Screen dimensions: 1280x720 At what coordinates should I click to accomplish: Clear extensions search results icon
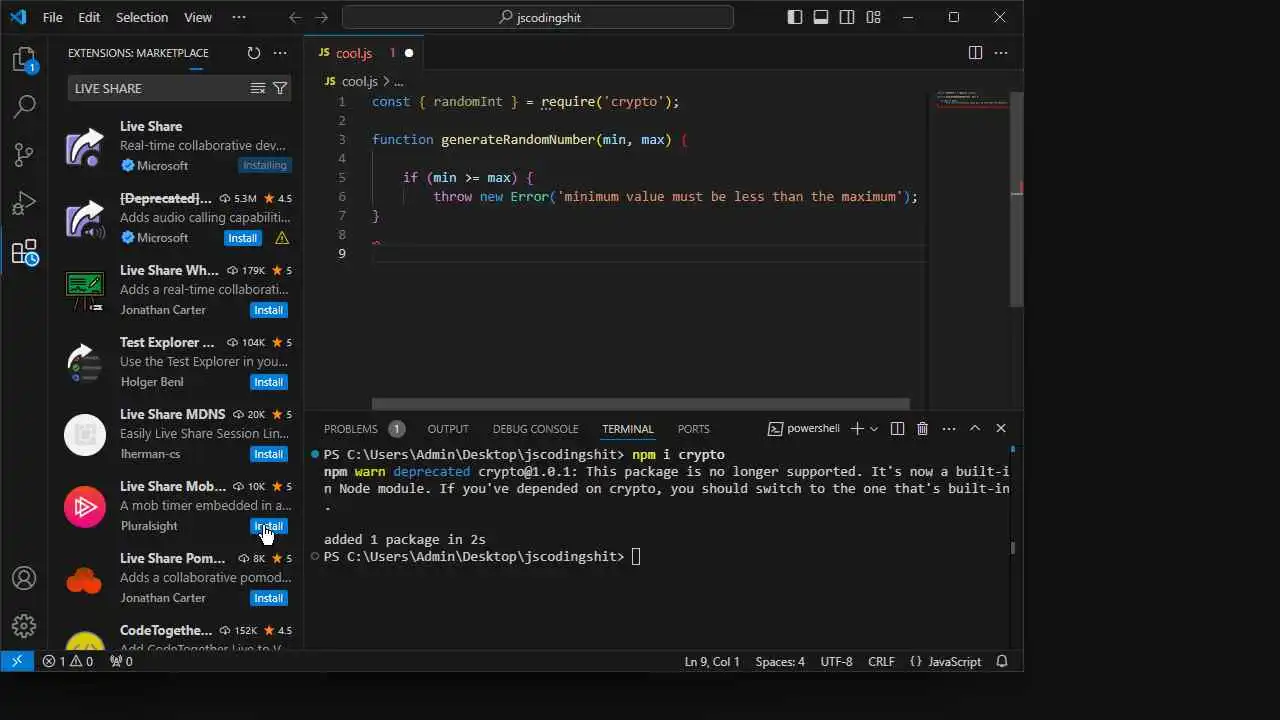point(257,88)
